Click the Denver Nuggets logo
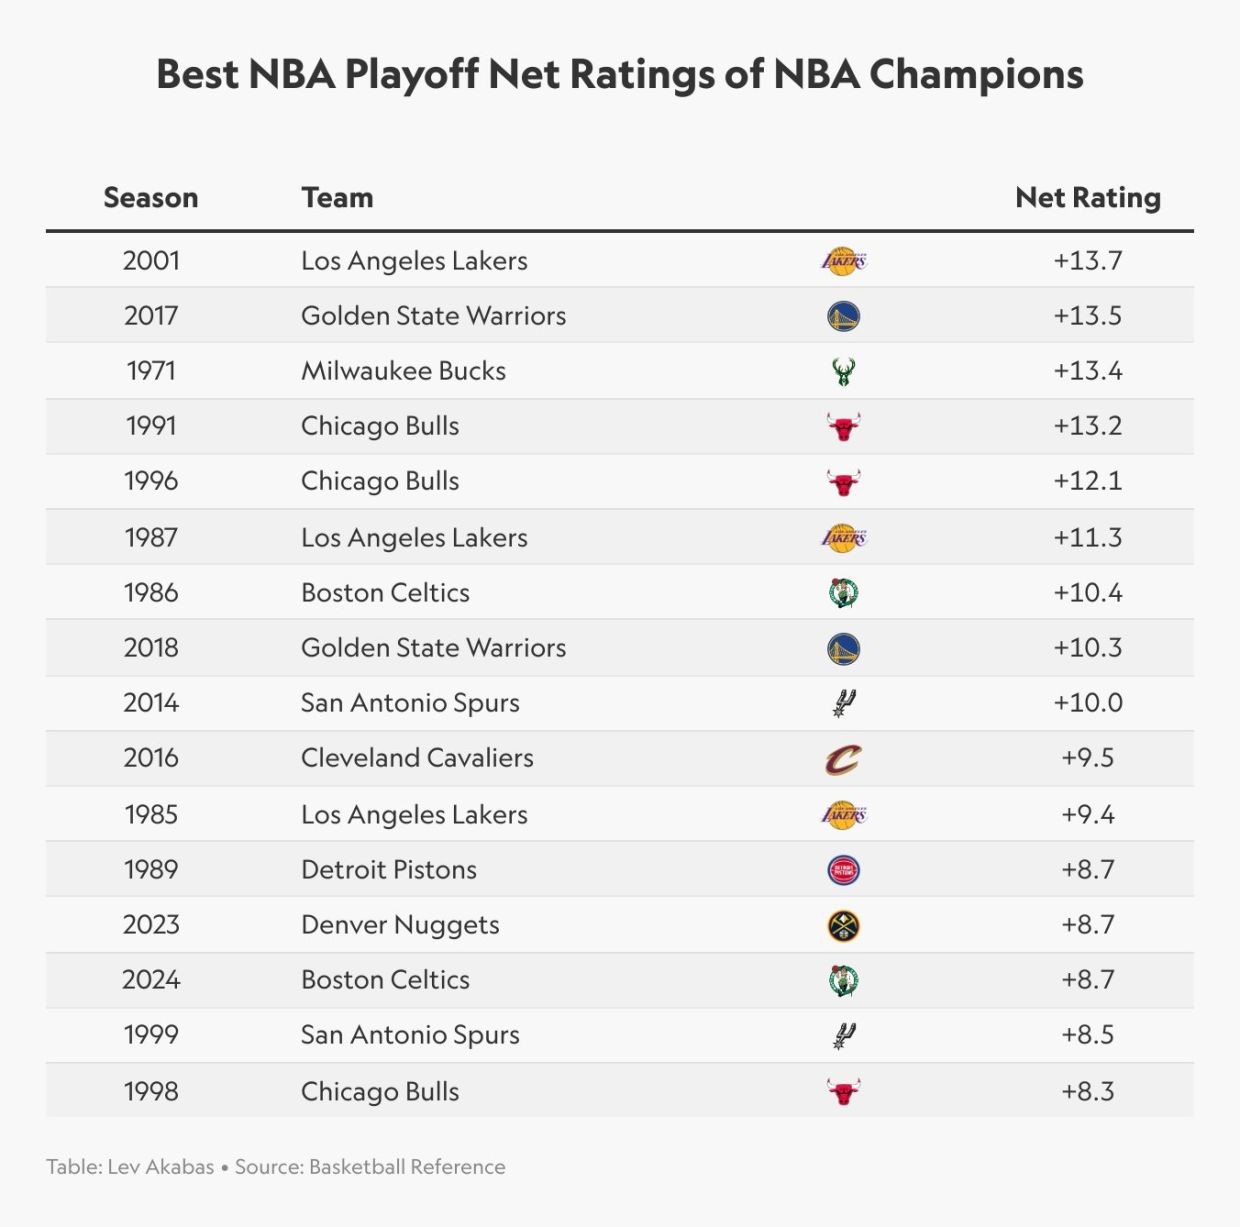Image resolution: width=1240 pixels, height=1227 pixels. pos(843,925)
